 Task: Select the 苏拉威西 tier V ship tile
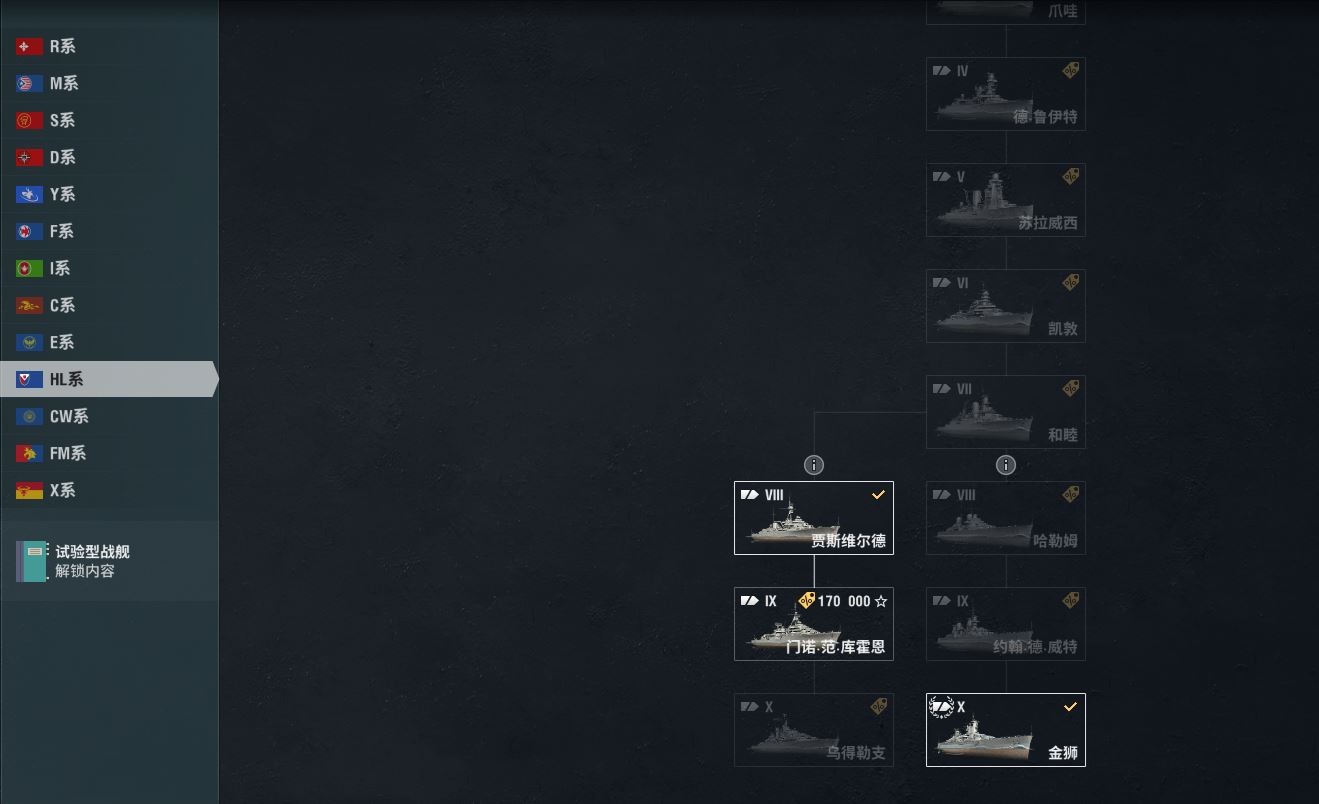[x=1006, y=200]
